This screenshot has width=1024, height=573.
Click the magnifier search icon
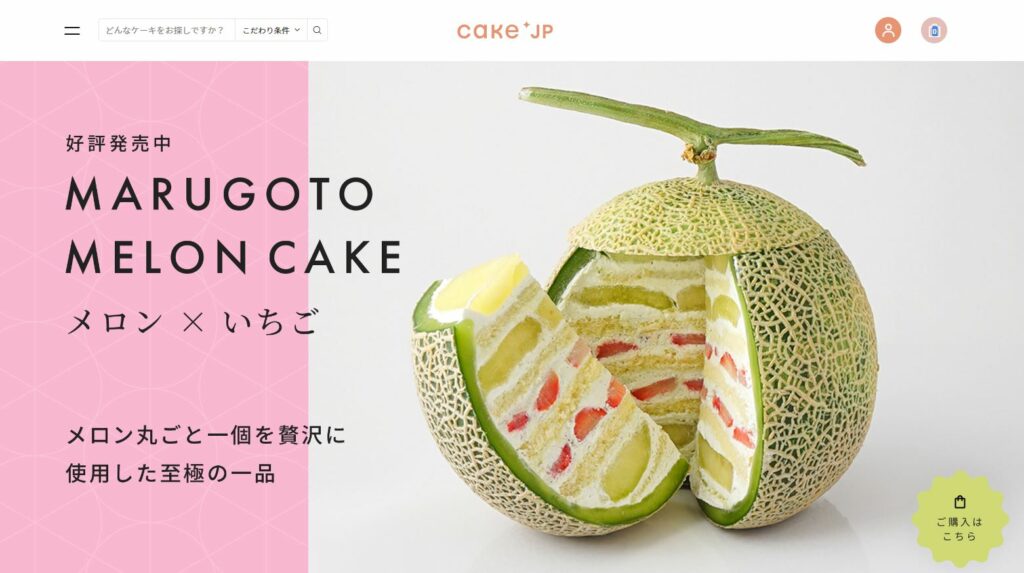(317, 30)
